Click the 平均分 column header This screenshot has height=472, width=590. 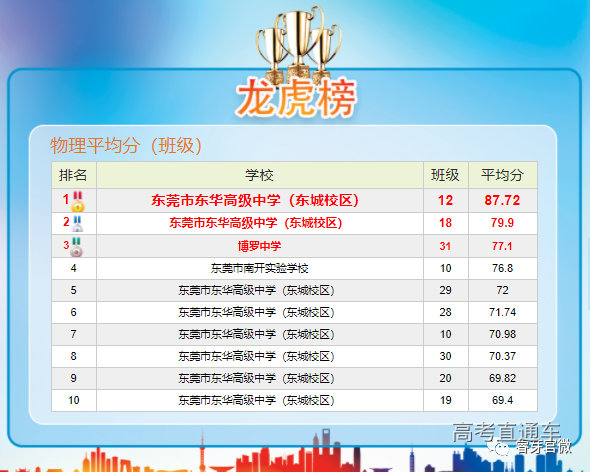pos(502,175)
